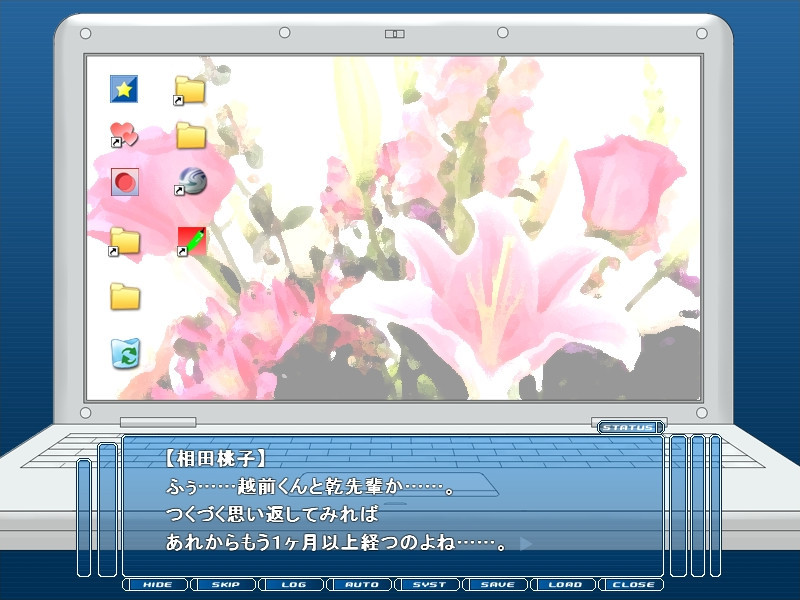Image resolution: width=800 pixels, height=600 pixels.
Task: Open the pink hearts shortcut icon
Action: point(124,135)
